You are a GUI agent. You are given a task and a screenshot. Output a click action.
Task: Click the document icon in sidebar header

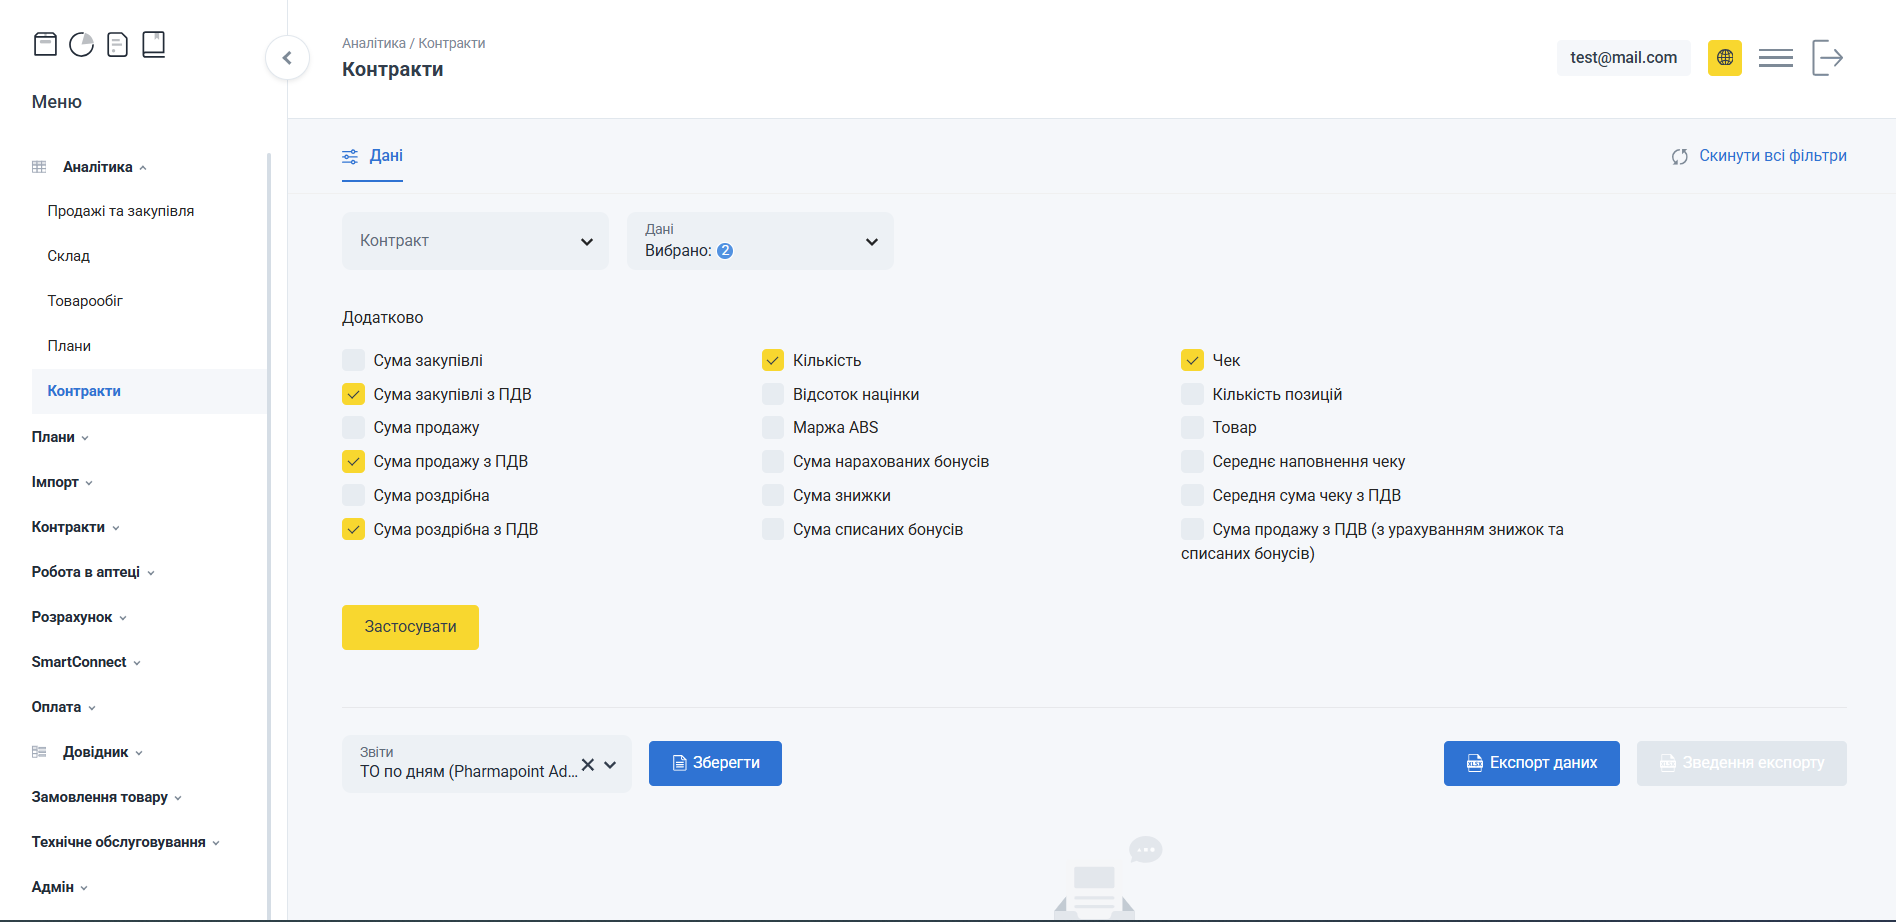117,44
